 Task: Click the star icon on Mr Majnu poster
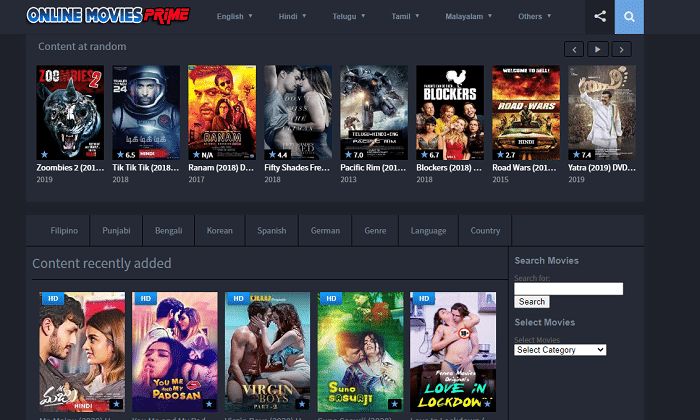pyautogui.click(x=116, y=404)
